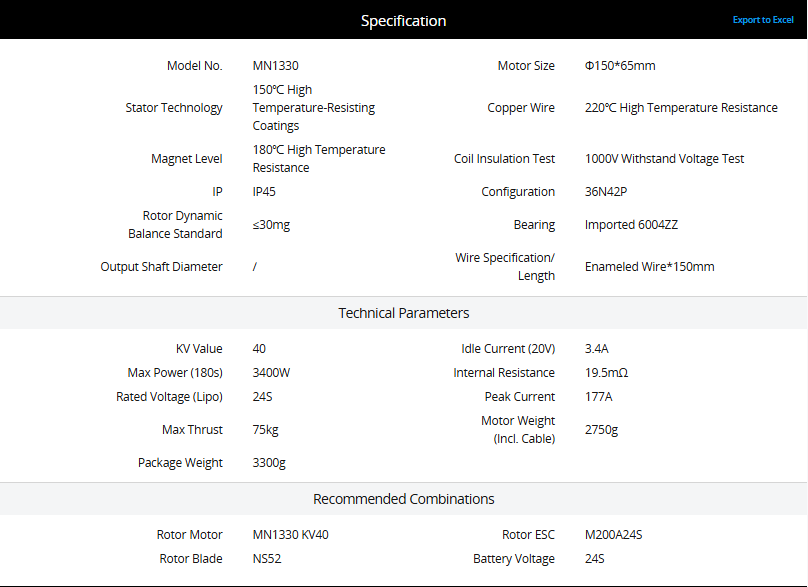Click the Rotor ESC value M200A24S
The image size is (808, 587).
[613, 534]
